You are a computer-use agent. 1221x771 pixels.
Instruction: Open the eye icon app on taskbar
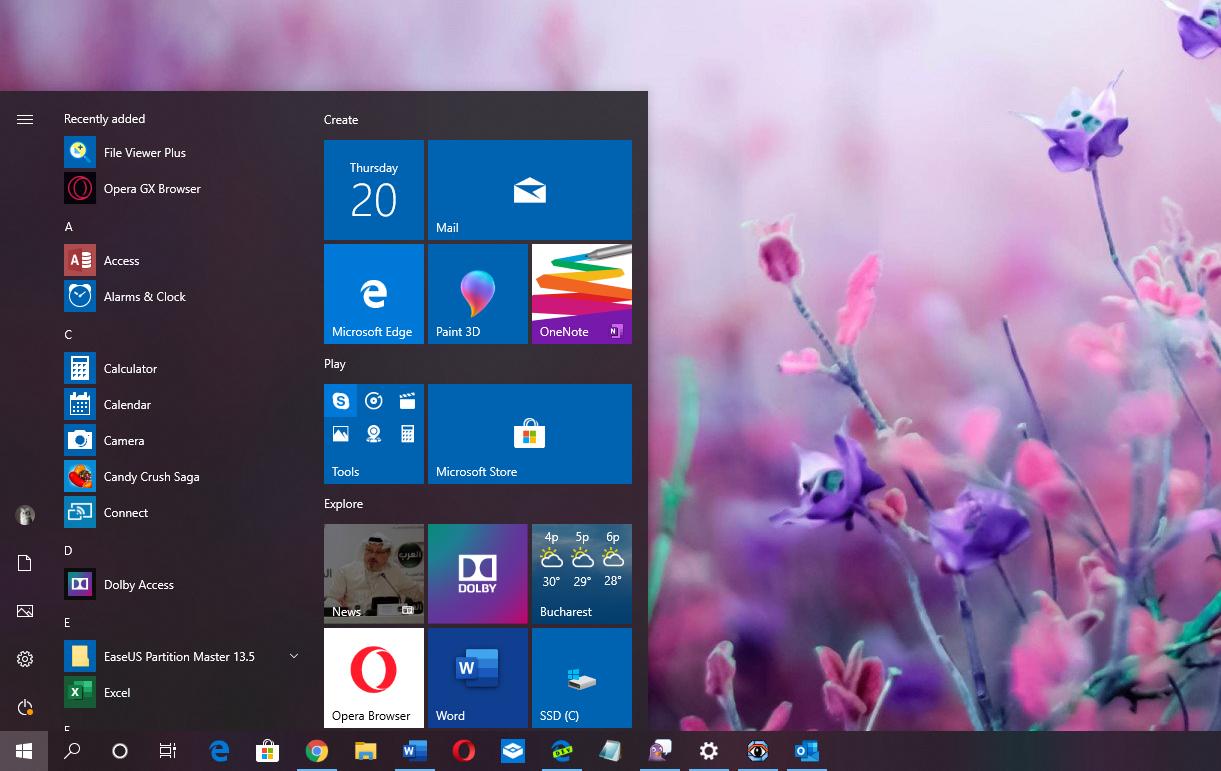coord(758,751)
